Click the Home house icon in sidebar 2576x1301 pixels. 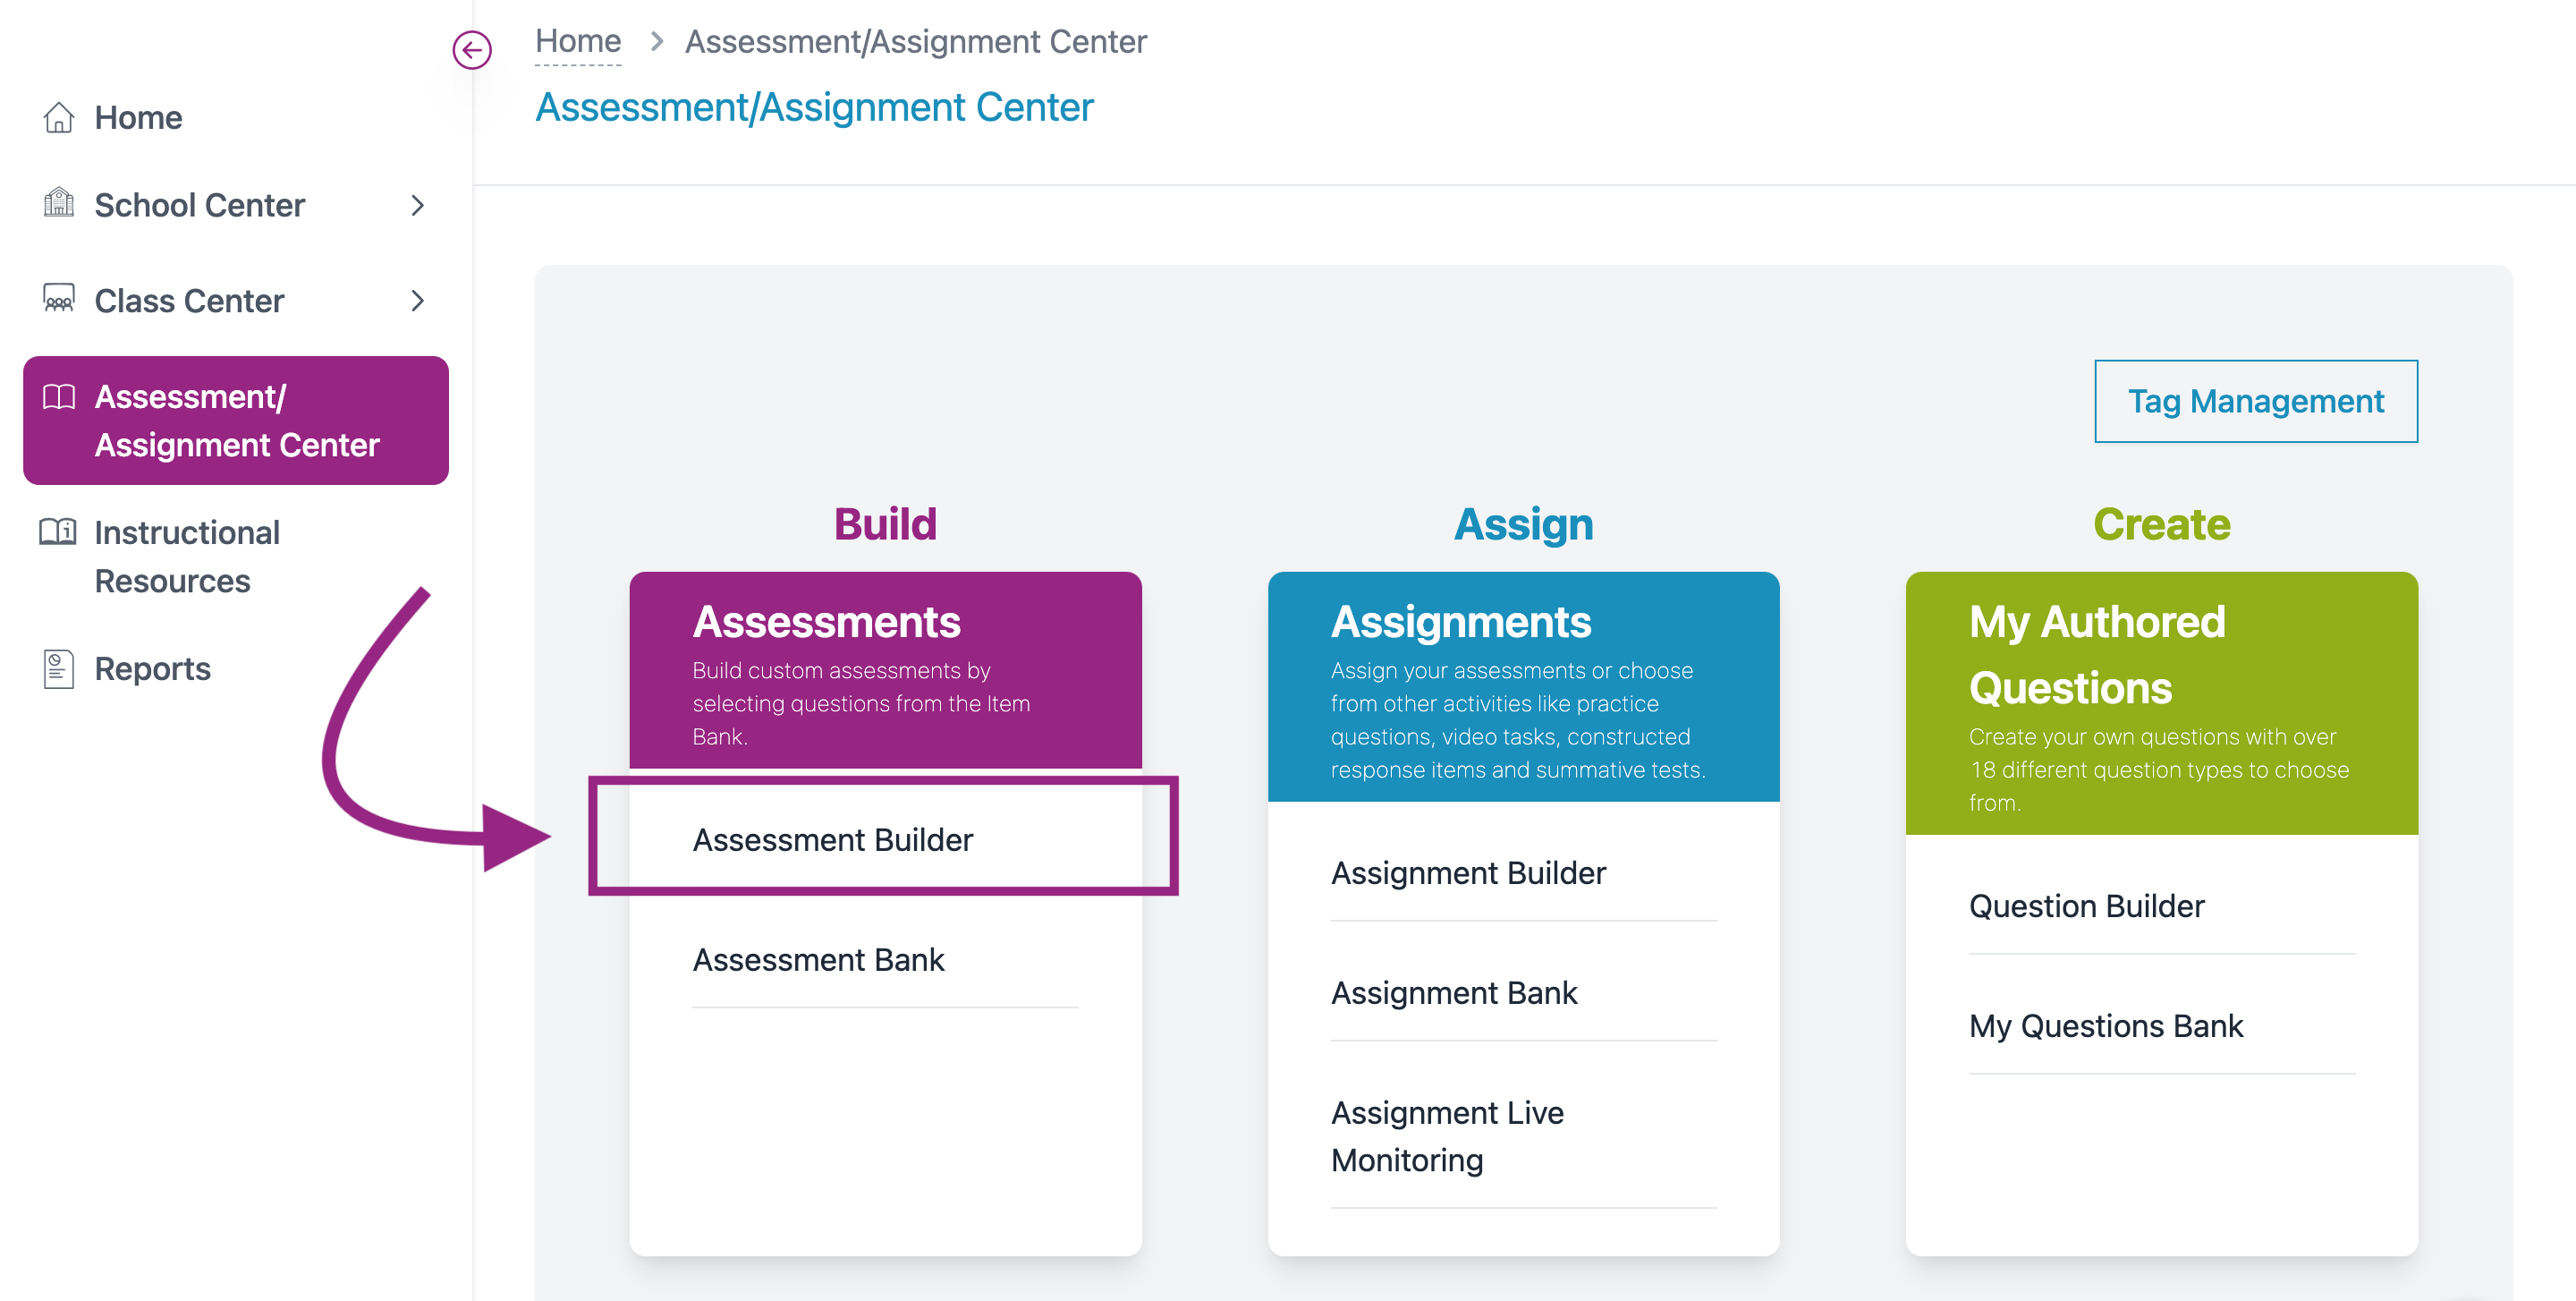pos(58,117)
